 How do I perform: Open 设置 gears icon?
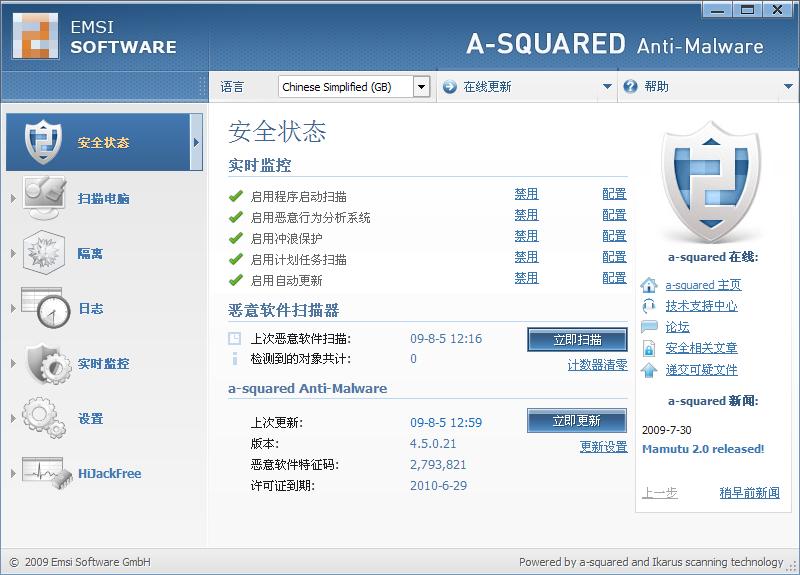44,418
